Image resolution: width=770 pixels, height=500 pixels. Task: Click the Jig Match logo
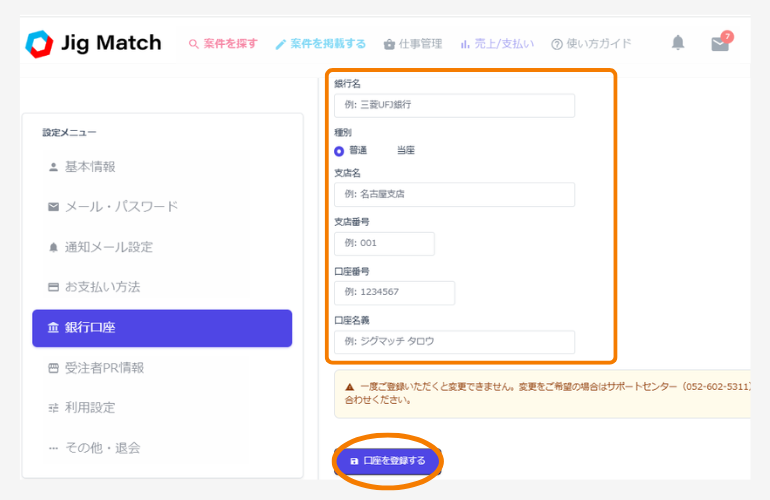tap(93, 44)
